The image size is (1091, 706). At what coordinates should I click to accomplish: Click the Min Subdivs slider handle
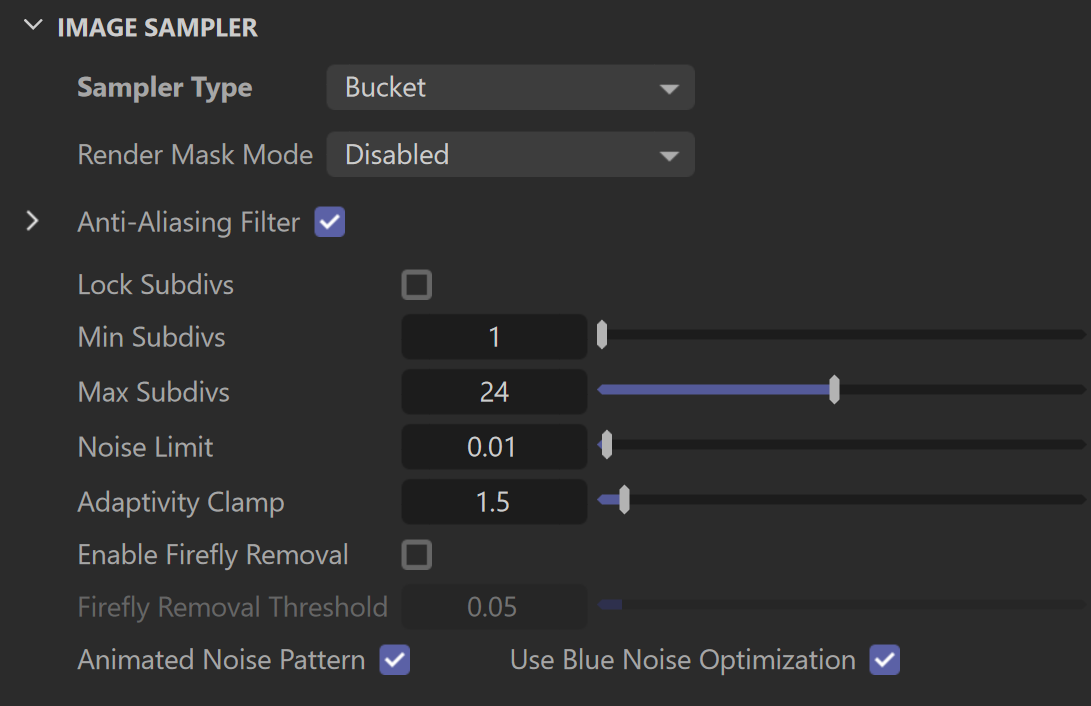(x=602, y=335)
